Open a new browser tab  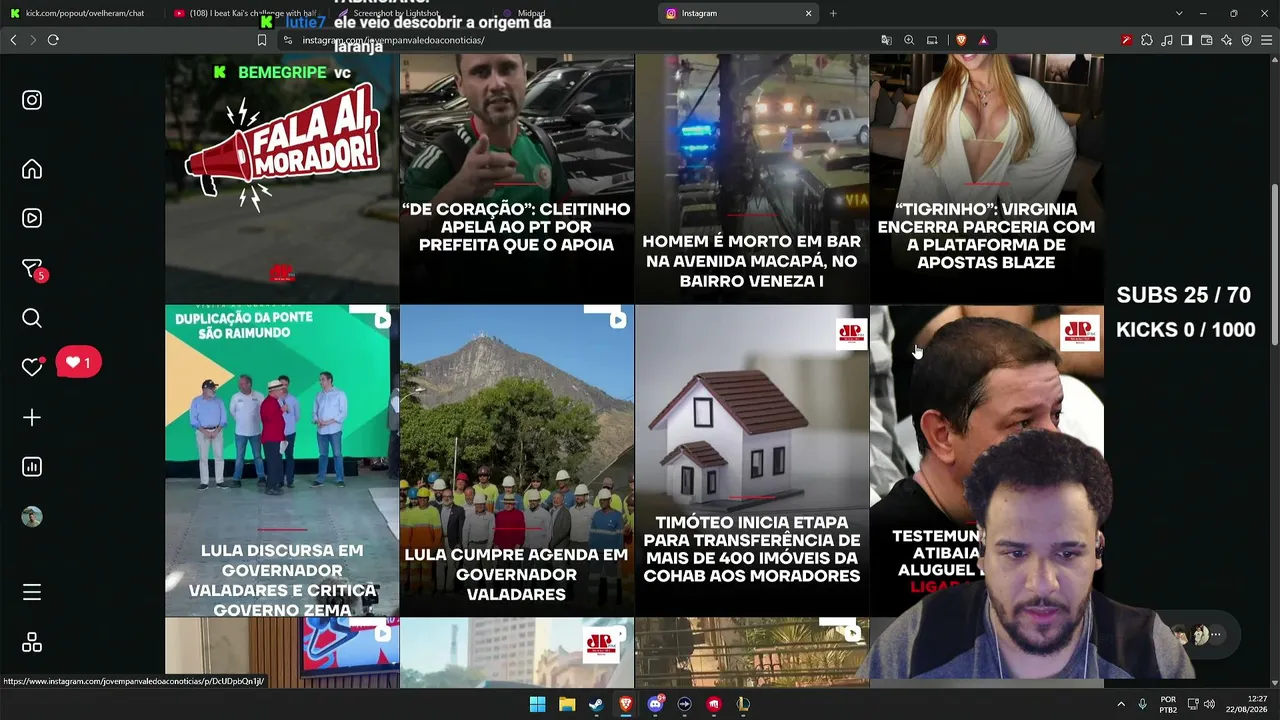[x=833, y=13]
